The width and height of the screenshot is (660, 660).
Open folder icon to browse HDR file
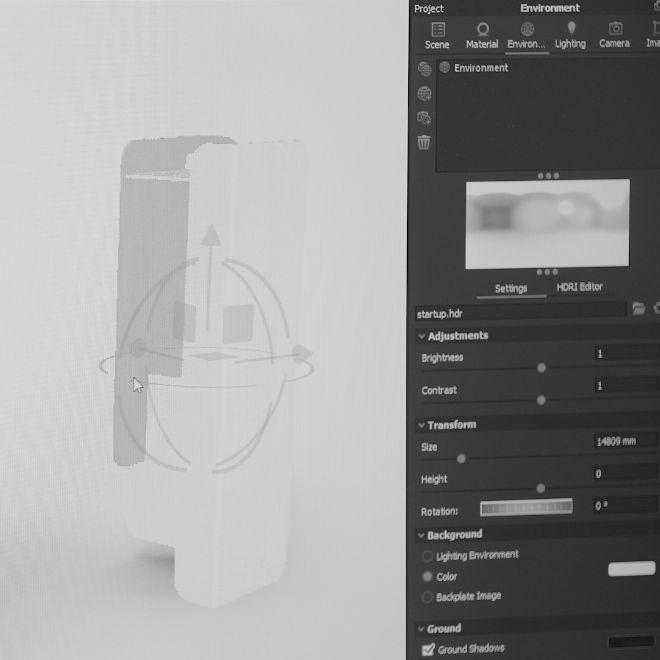tap(639, 309)
